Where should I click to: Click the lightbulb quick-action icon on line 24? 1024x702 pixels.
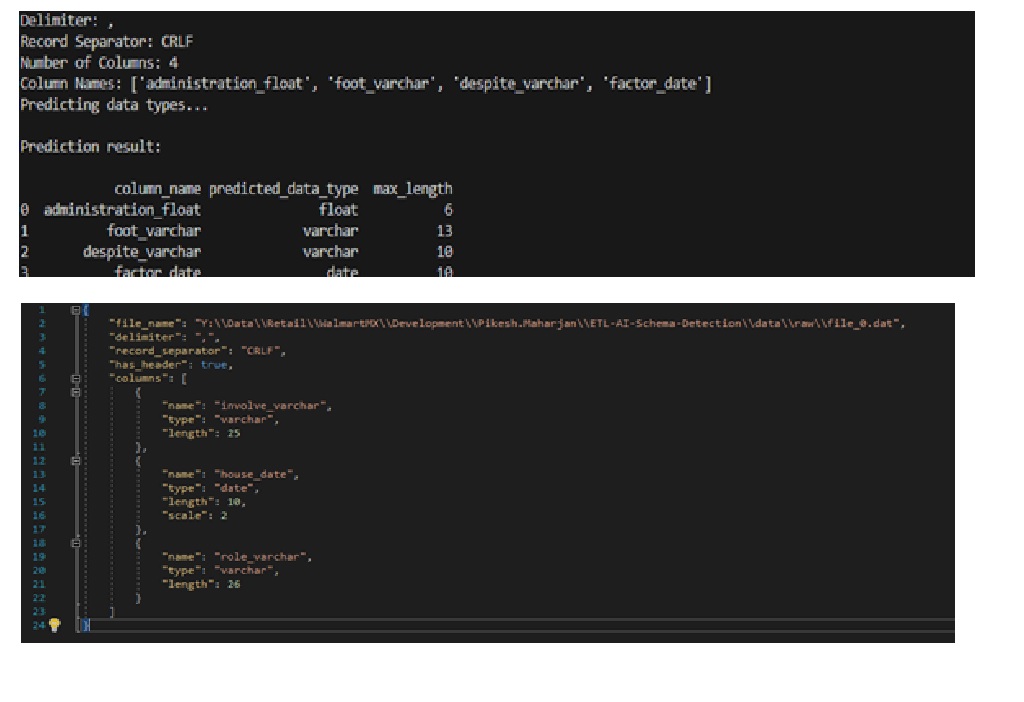coord(55,625)
